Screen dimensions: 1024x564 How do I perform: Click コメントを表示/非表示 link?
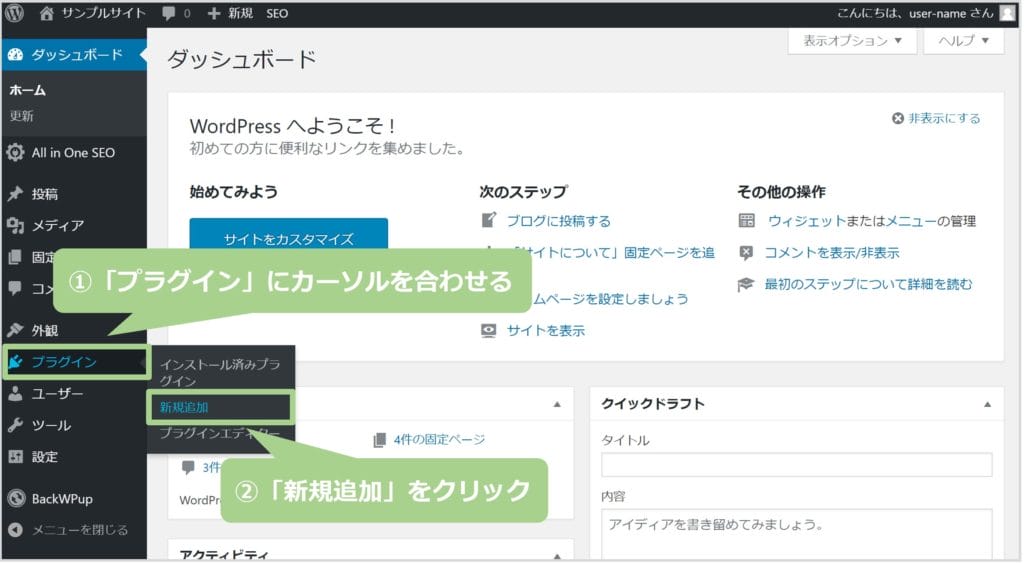832,253
